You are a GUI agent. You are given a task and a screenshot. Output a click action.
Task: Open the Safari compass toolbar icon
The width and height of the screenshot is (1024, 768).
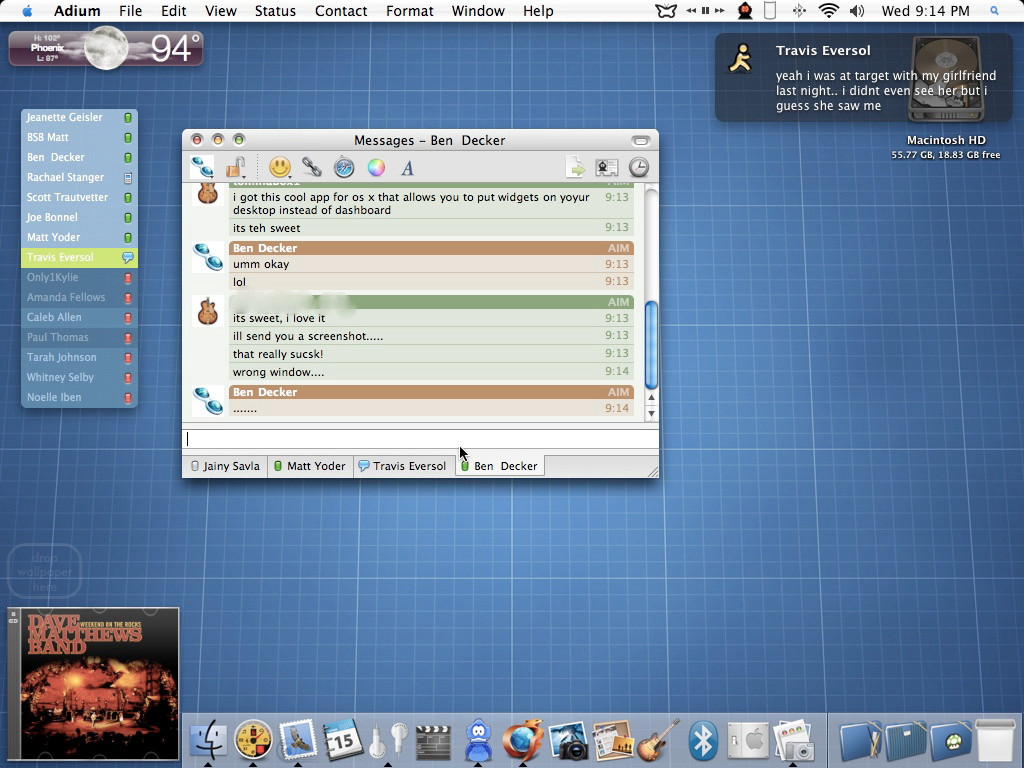pos(344,168)
